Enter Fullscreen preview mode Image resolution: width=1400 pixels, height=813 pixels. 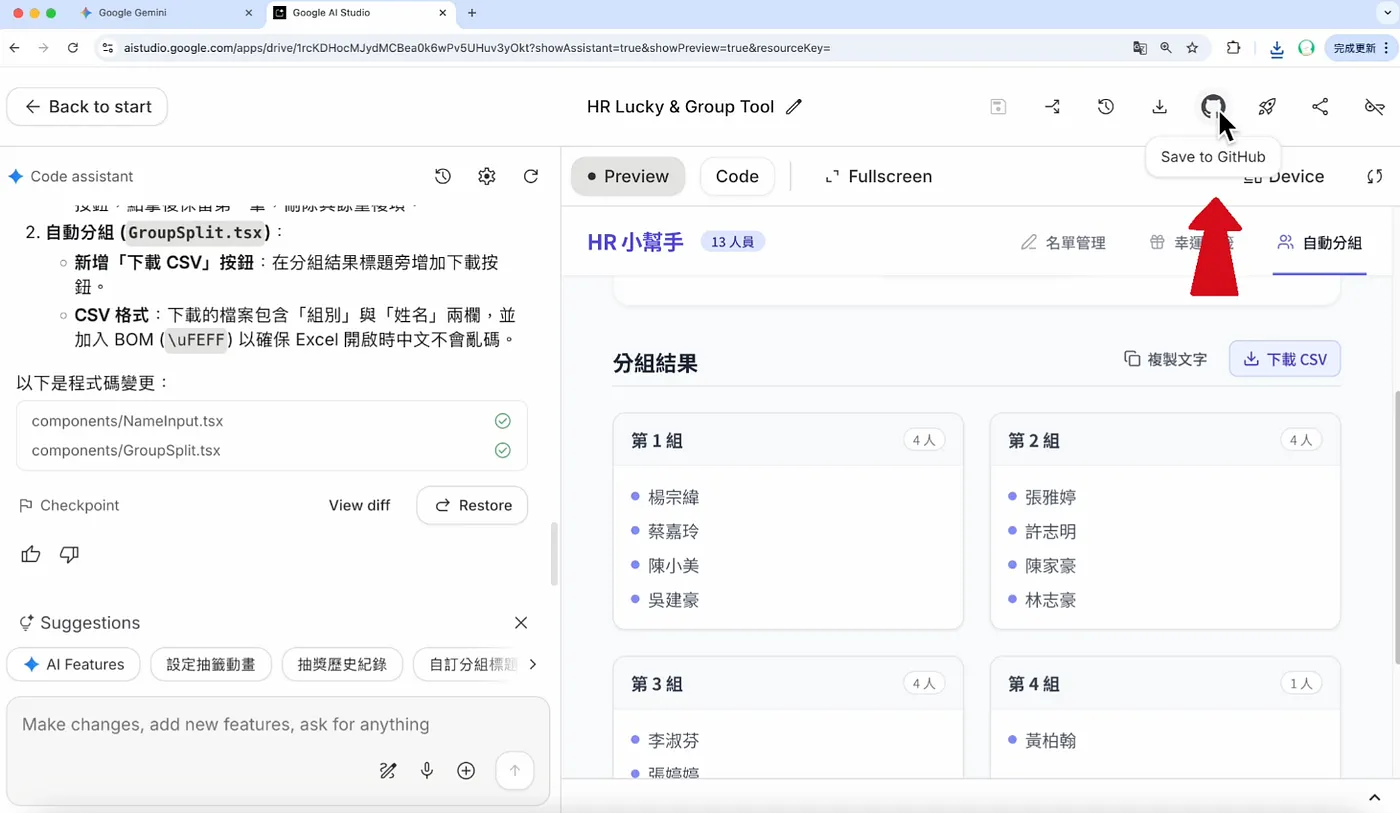(878, 176)
